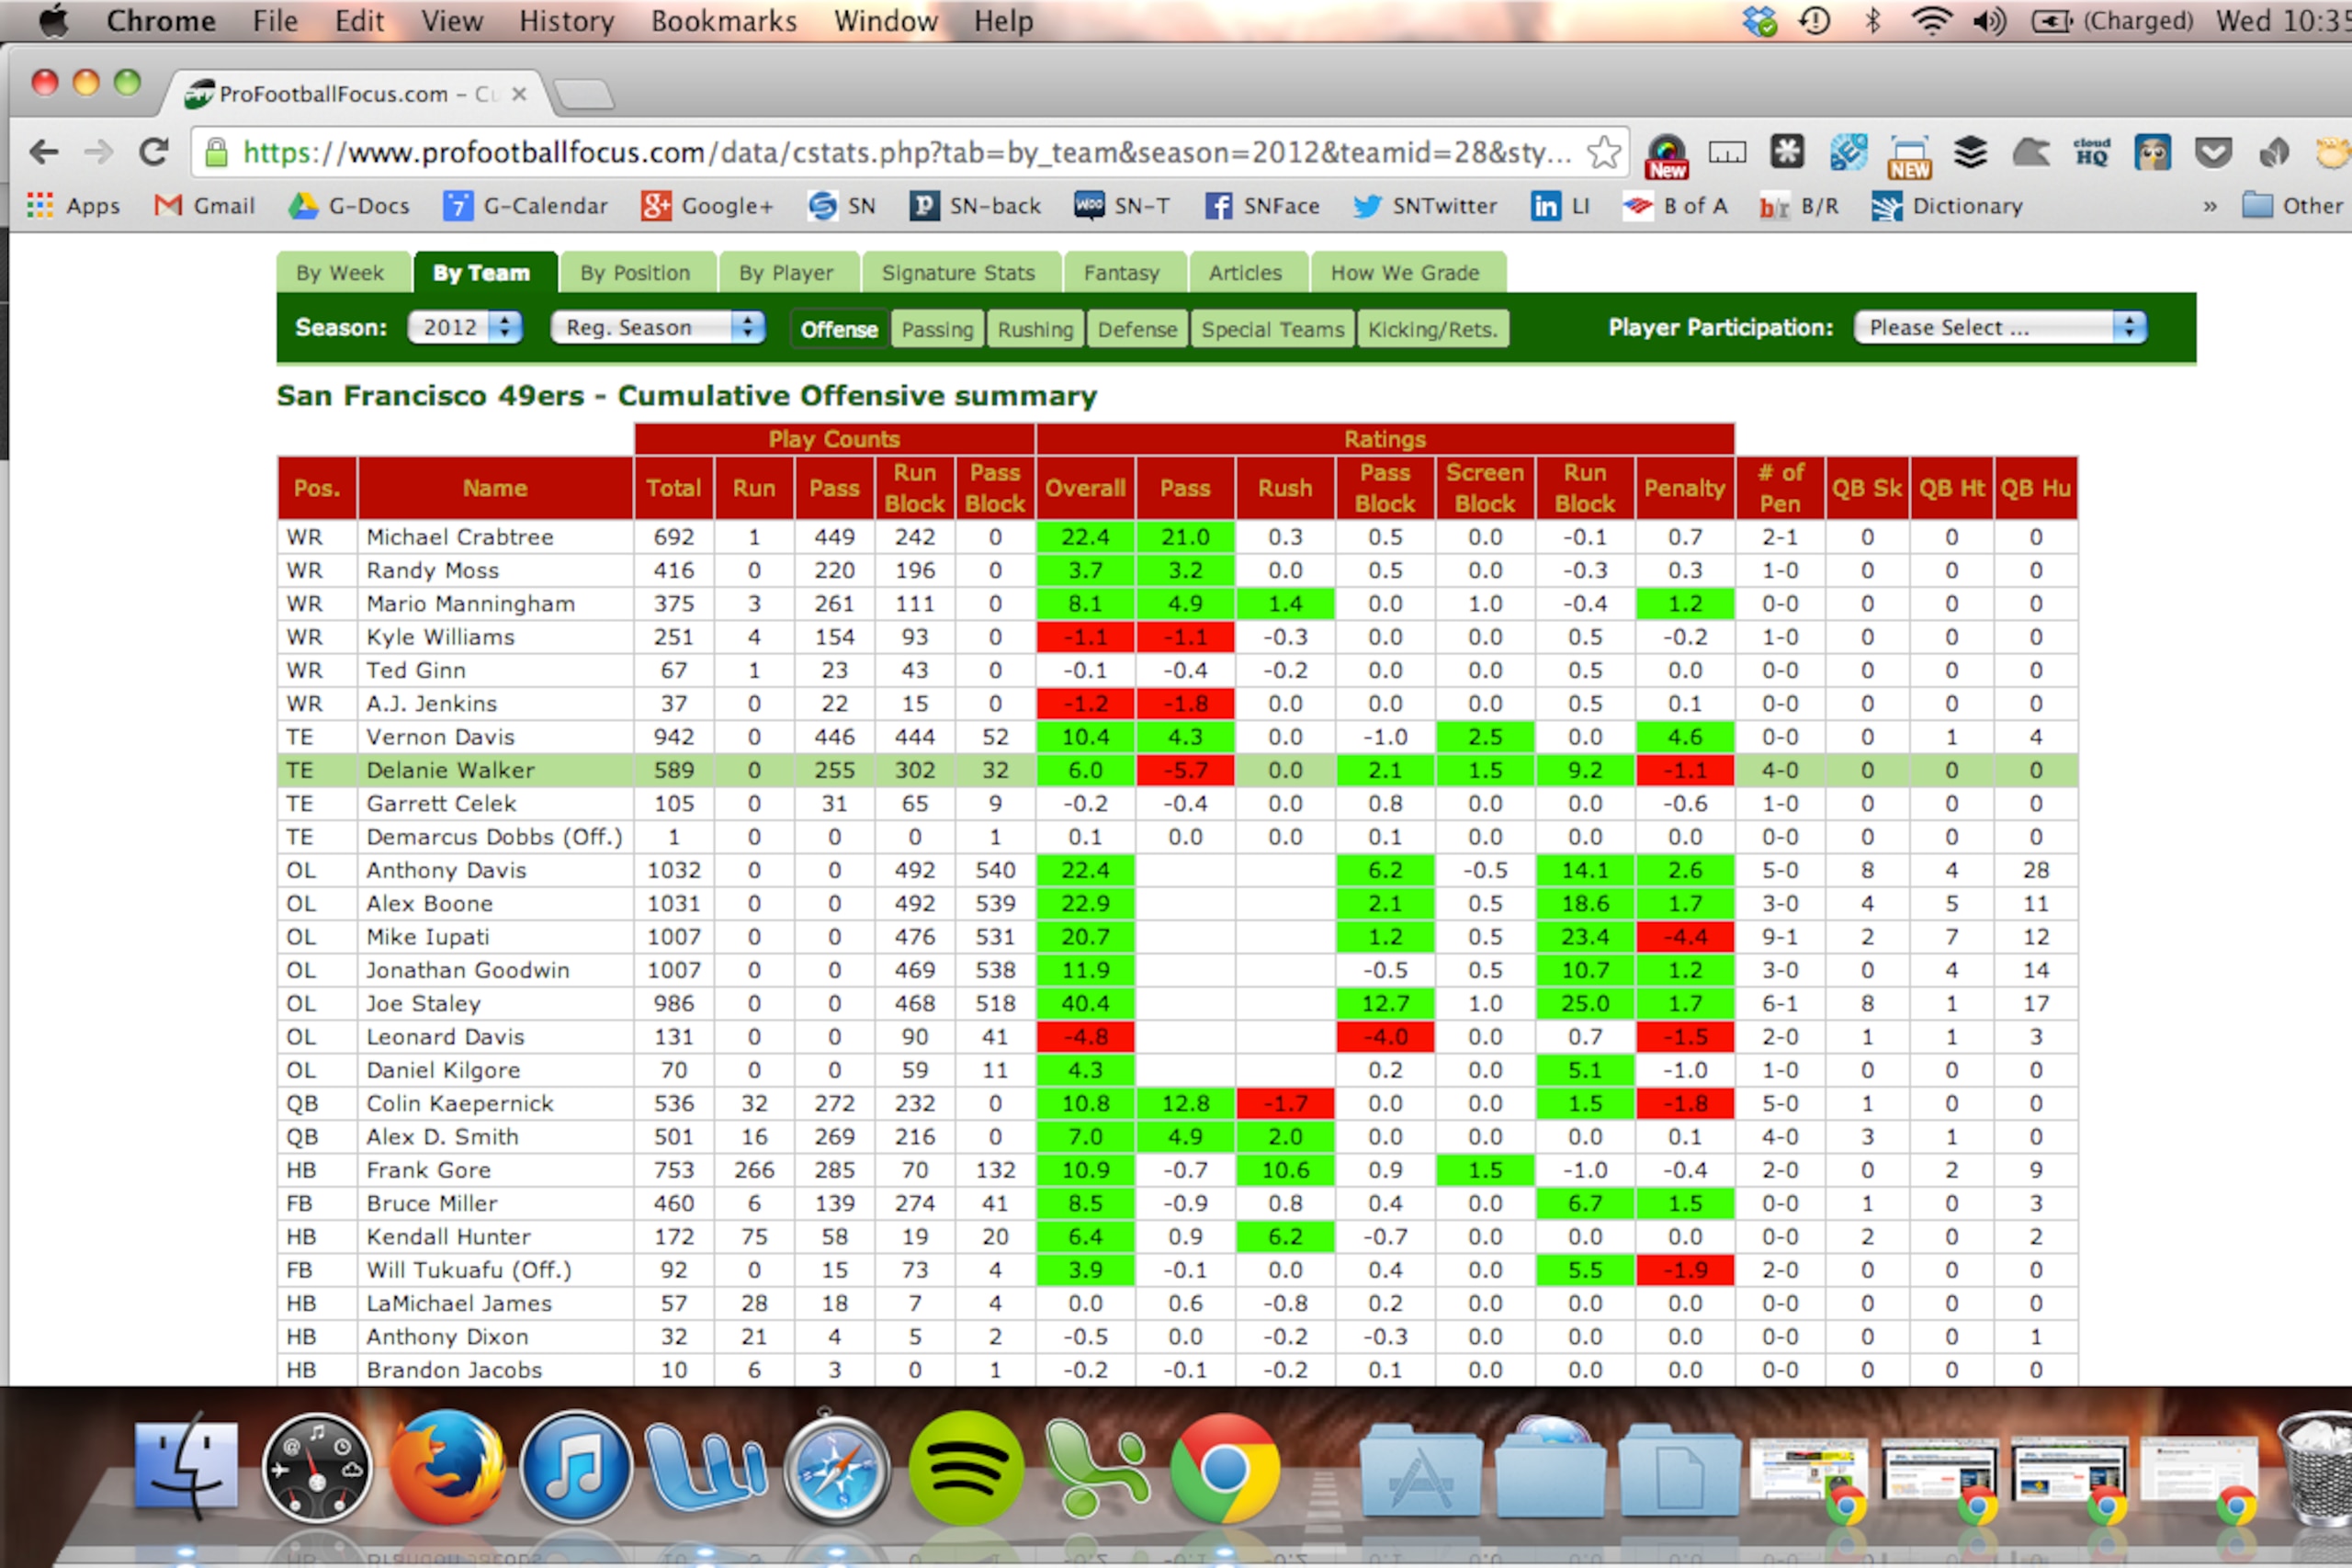Open the Reg. Season dropdown

pyautogui.click(x=658, y=327)
